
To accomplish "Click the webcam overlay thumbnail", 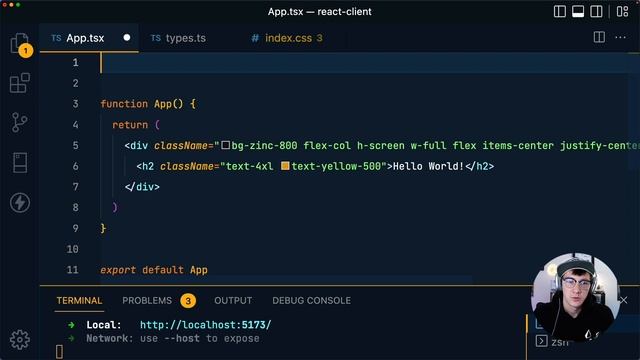I will [x=576, y=297].
